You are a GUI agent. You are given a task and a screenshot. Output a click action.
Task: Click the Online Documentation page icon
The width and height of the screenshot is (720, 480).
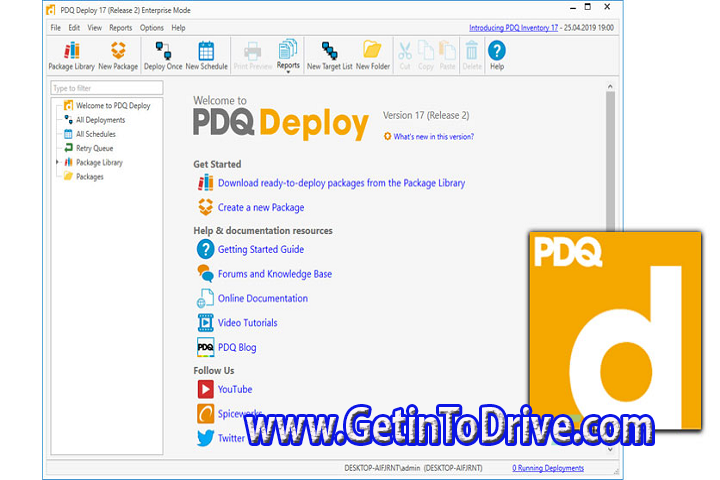tap(205, 298)
